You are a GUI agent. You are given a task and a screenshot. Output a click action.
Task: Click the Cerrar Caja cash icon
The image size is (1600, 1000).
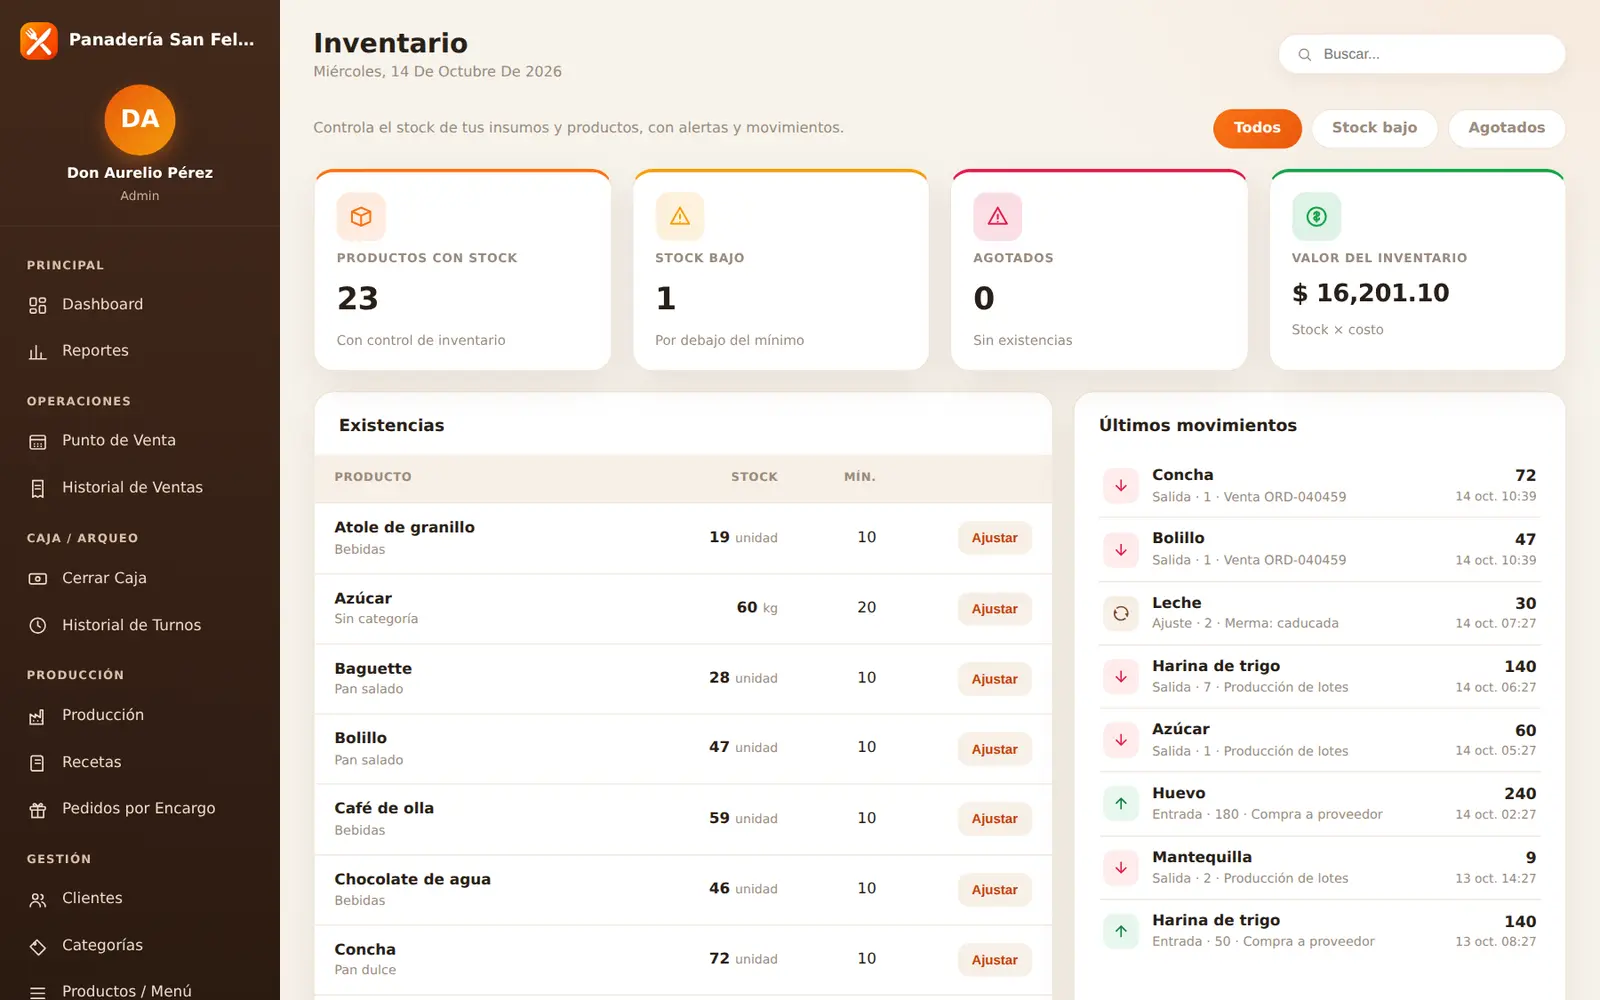point(38,578)
